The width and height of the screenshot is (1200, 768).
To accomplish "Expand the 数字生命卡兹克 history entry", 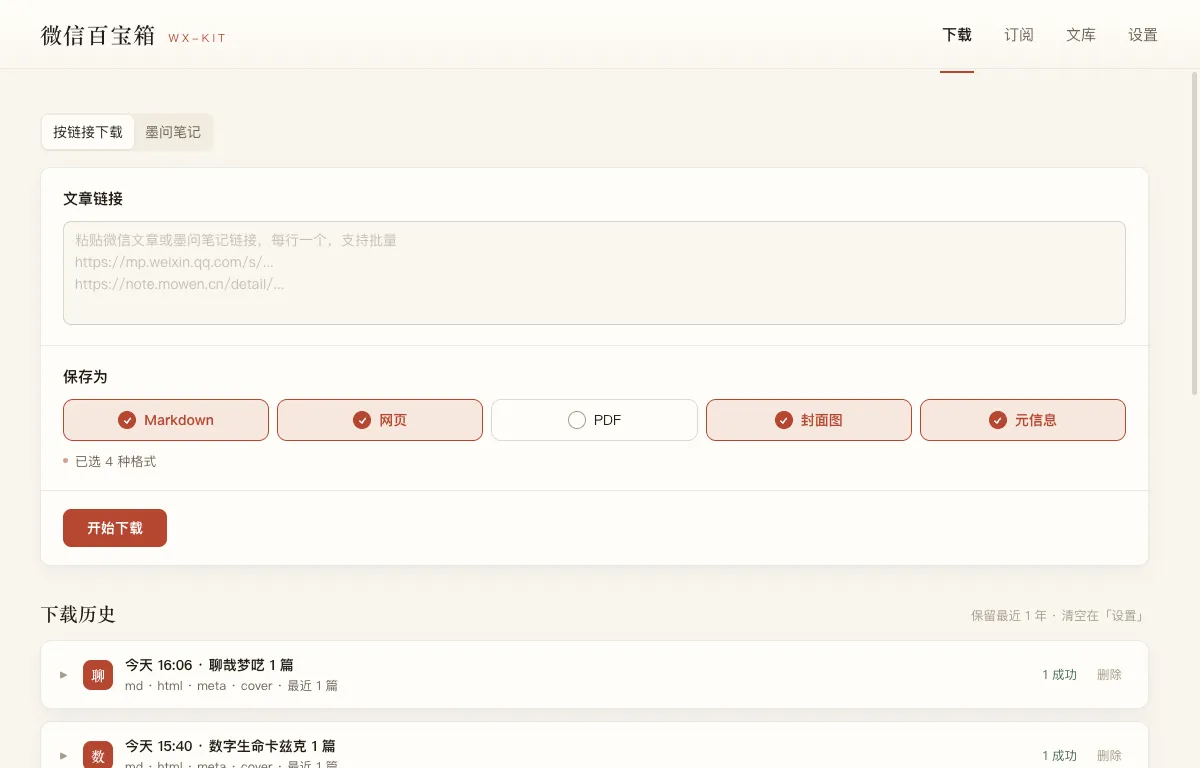I will (x=64, y=756).
